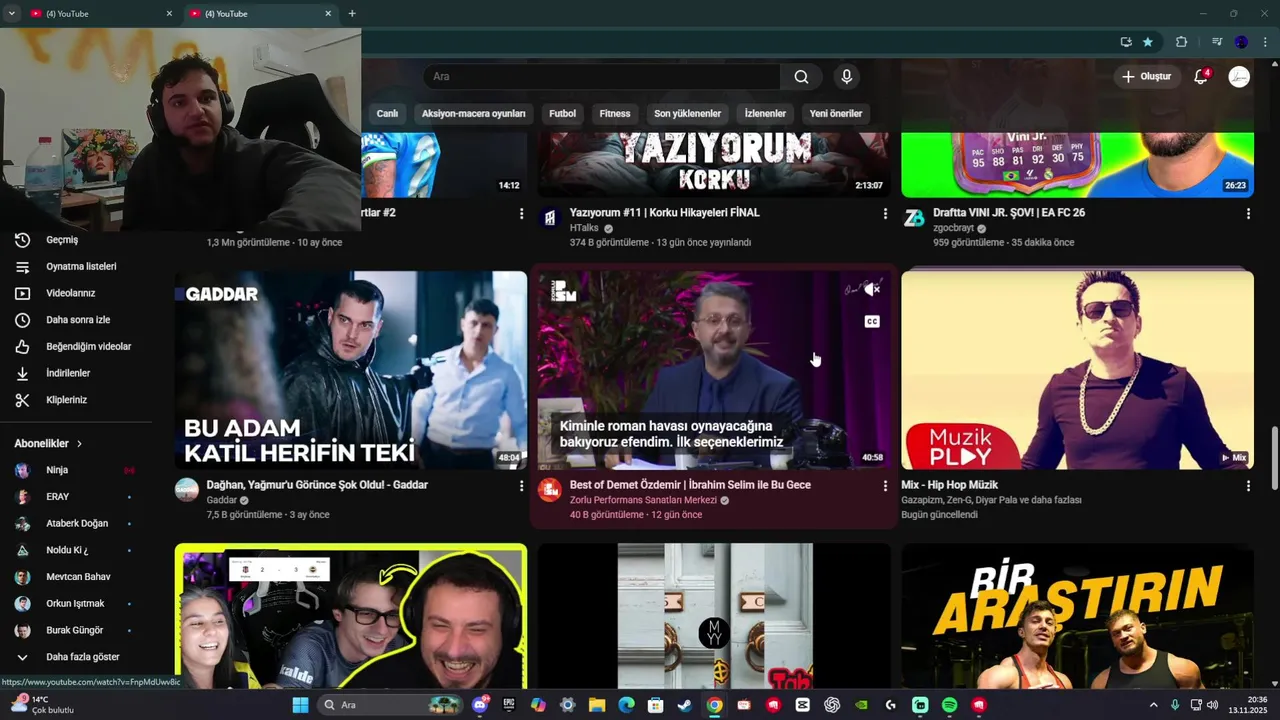Screen dimensions: 1280x720
Task: Show hidden system tray icons
Action: pos(1153,705)
